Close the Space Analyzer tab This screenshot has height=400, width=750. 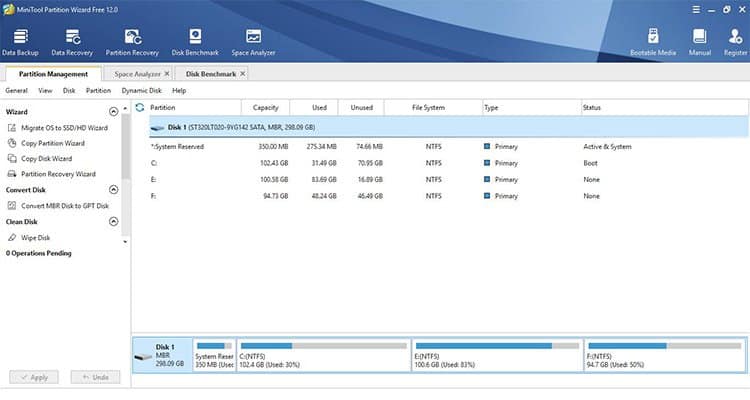tap(167, 74)
